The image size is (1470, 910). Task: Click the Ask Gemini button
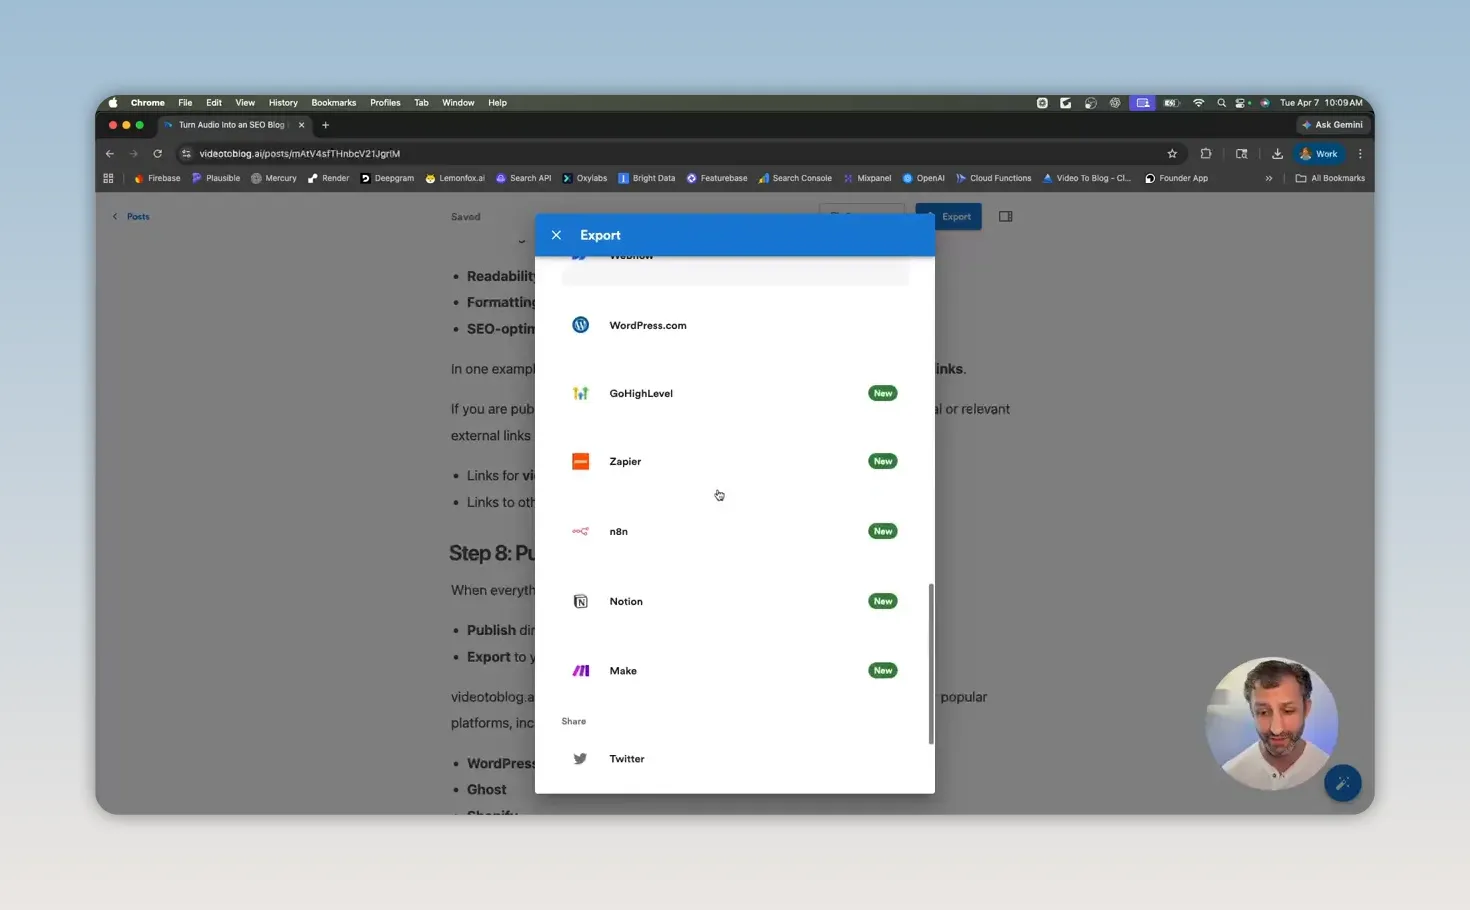pos(1332,125)
